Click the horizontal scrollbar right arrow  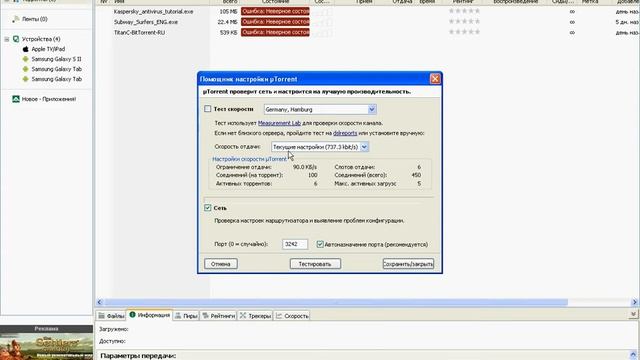[x=635, y=302]
